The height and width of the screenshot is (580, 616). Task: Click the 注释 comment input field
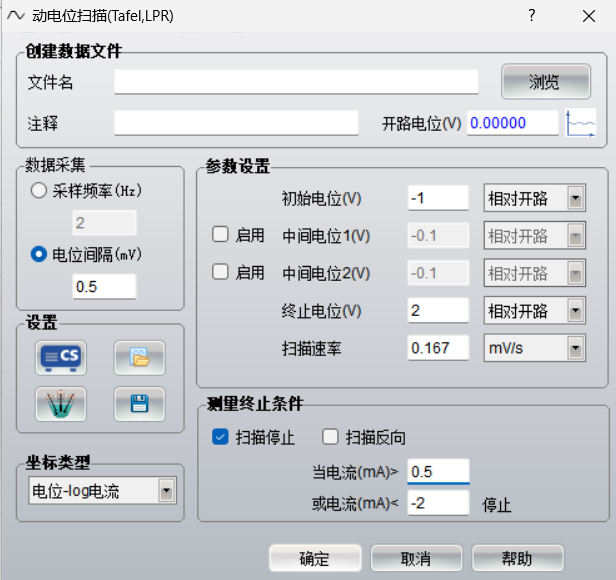(236, 123)
